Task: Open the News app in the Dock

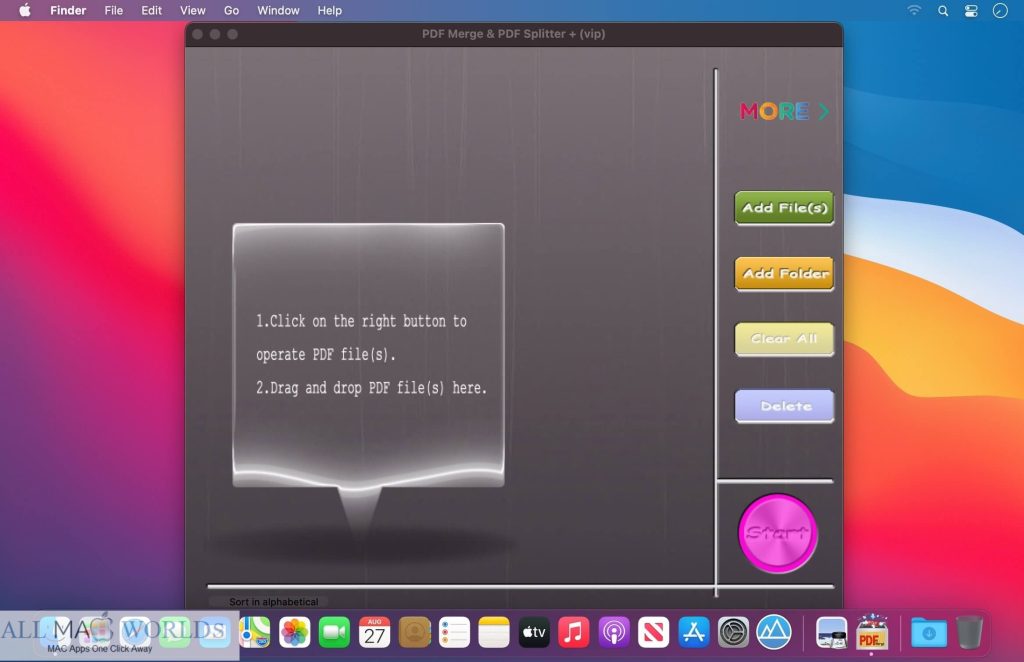Action: [x=654, y=632]
